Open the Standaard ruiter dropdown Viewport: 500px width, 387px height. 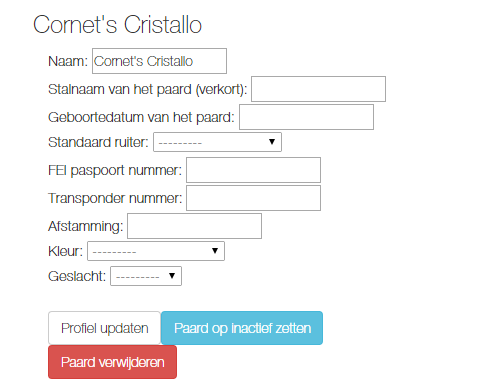217,142
